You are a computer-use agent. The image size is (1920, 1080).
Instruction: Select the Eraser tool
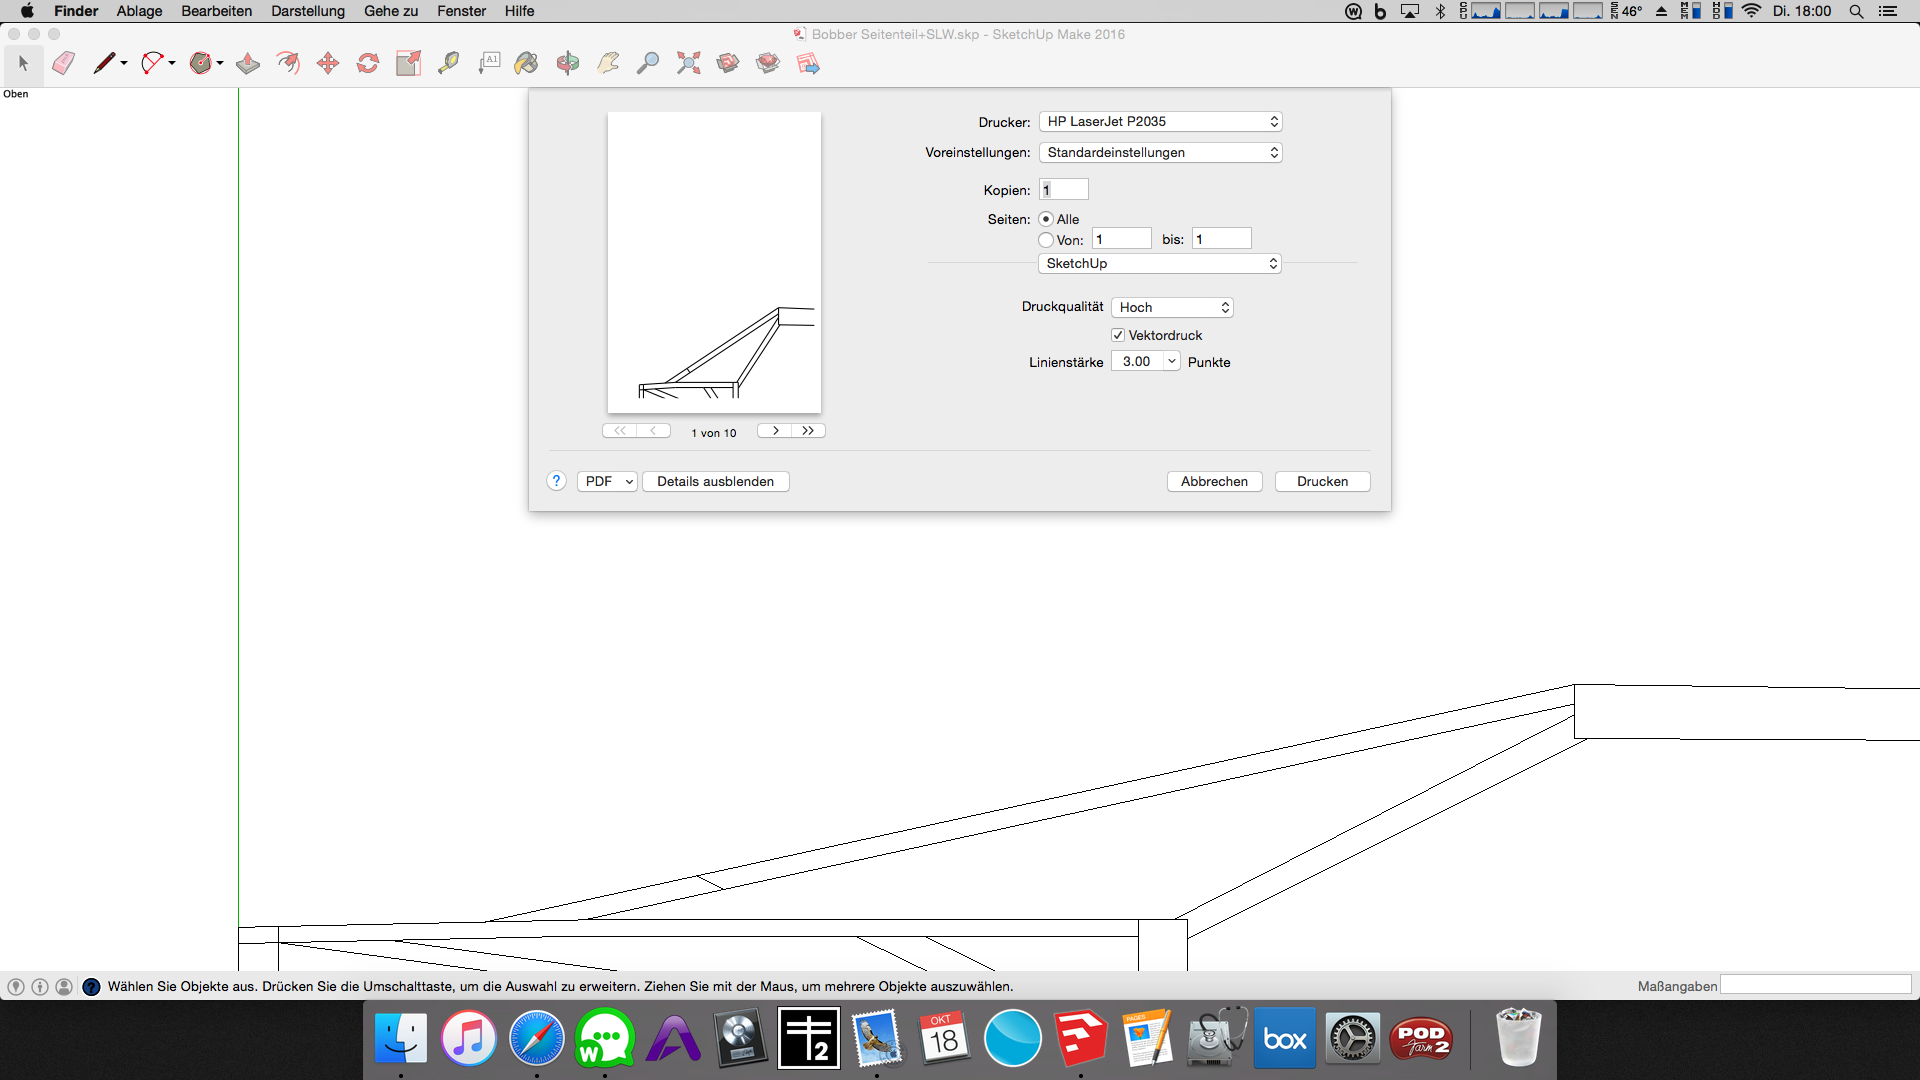click(63, 63)
